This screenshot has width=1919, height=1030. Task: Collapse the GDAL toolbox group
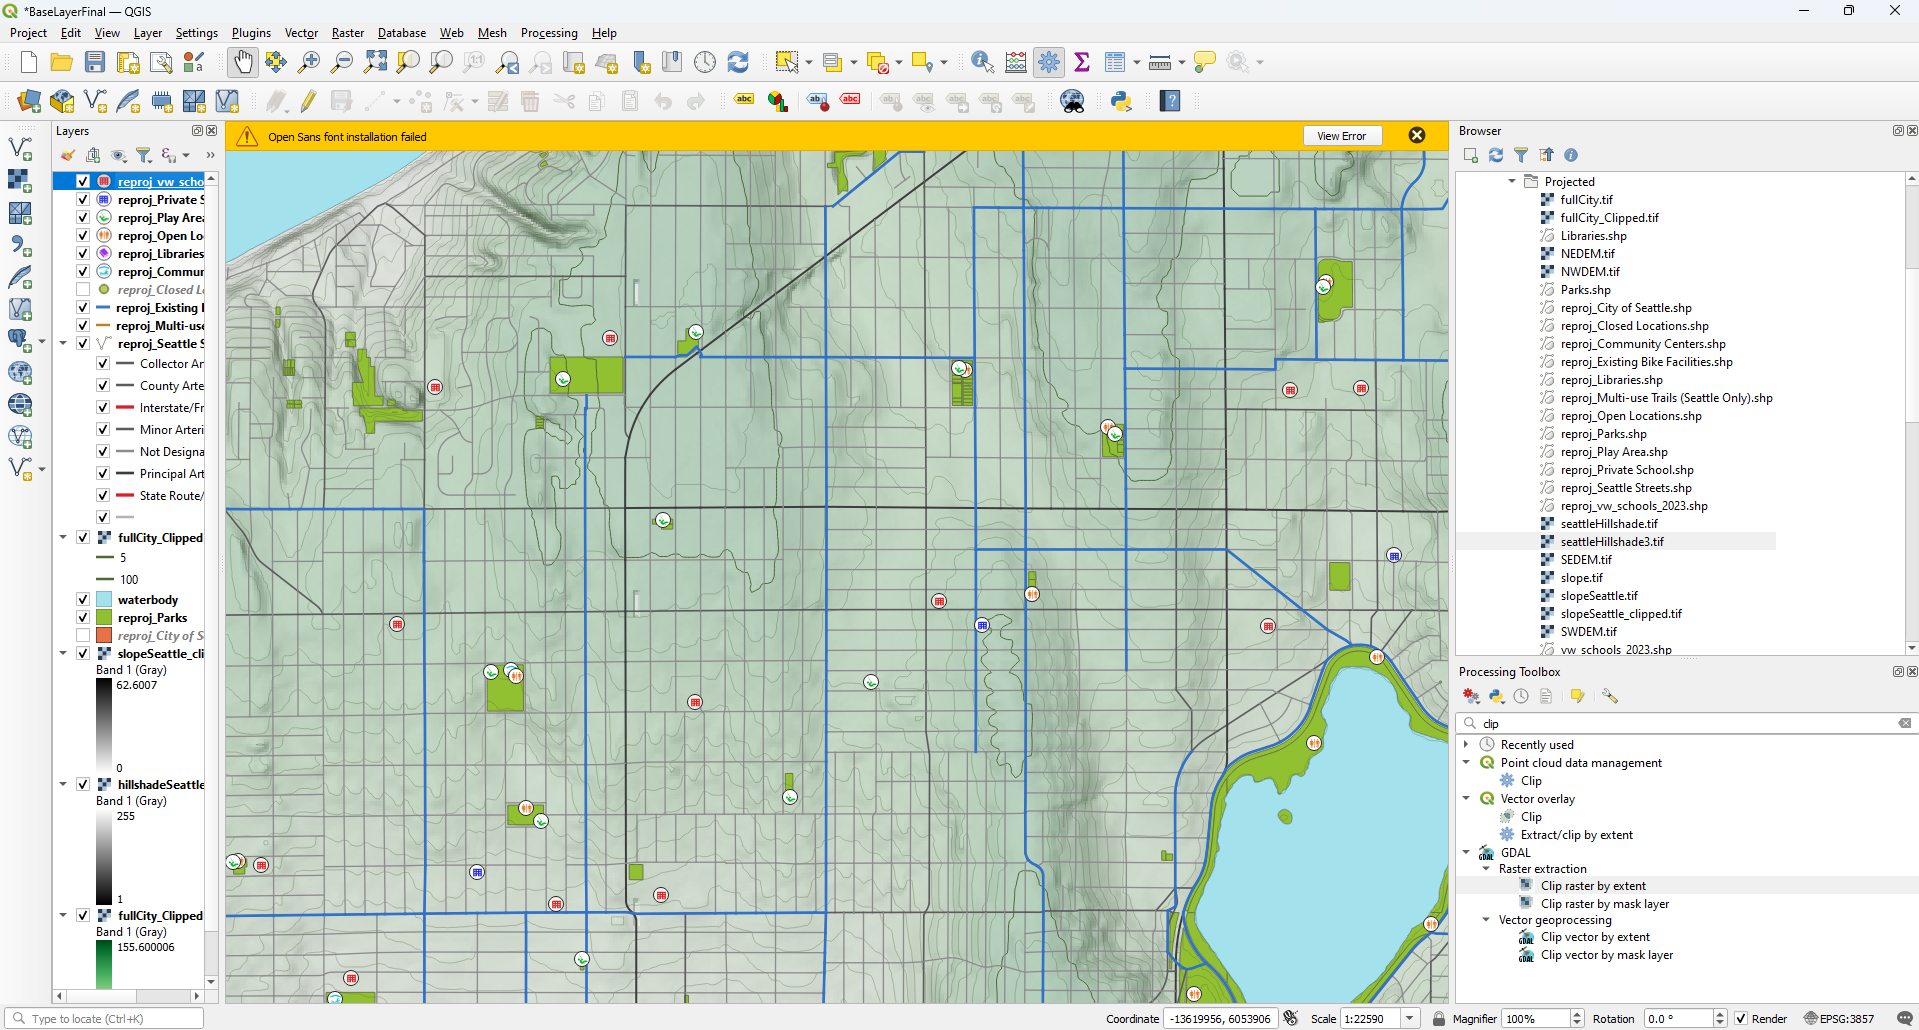click(x=1466, y=853)
